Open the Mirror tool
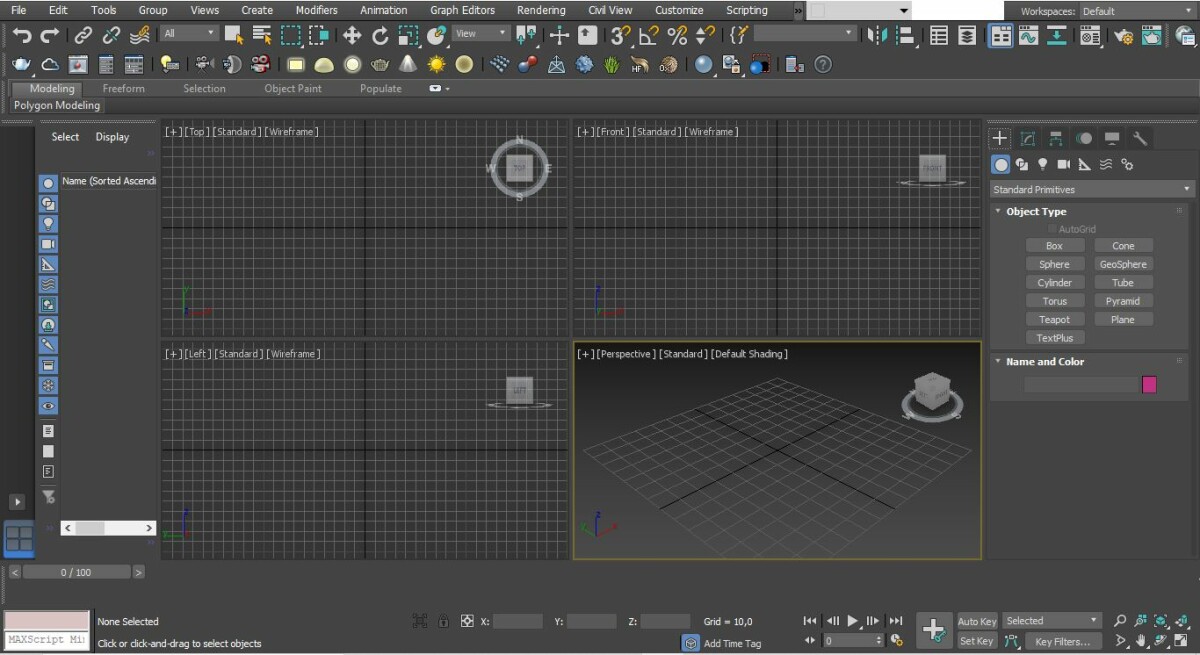The width and height of the screenshot is (1200, 655). (x=877, y=36)
